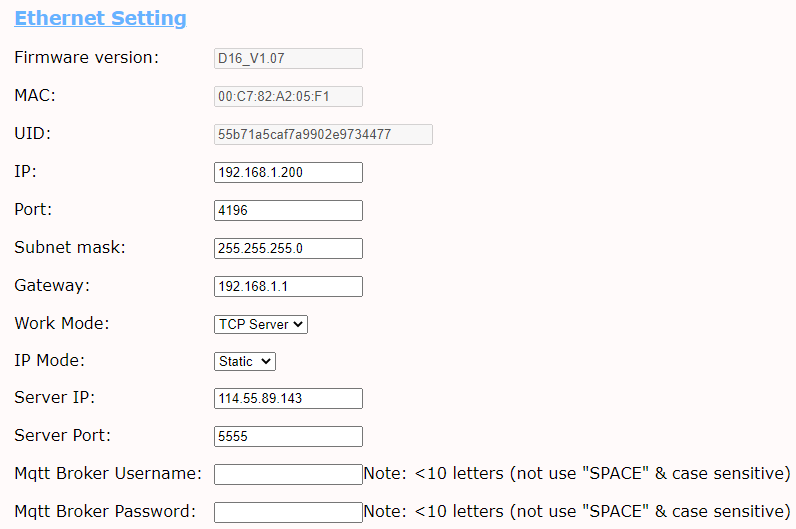
Task: Click the Port input showing 4196
Action: (x=288, y=211)
